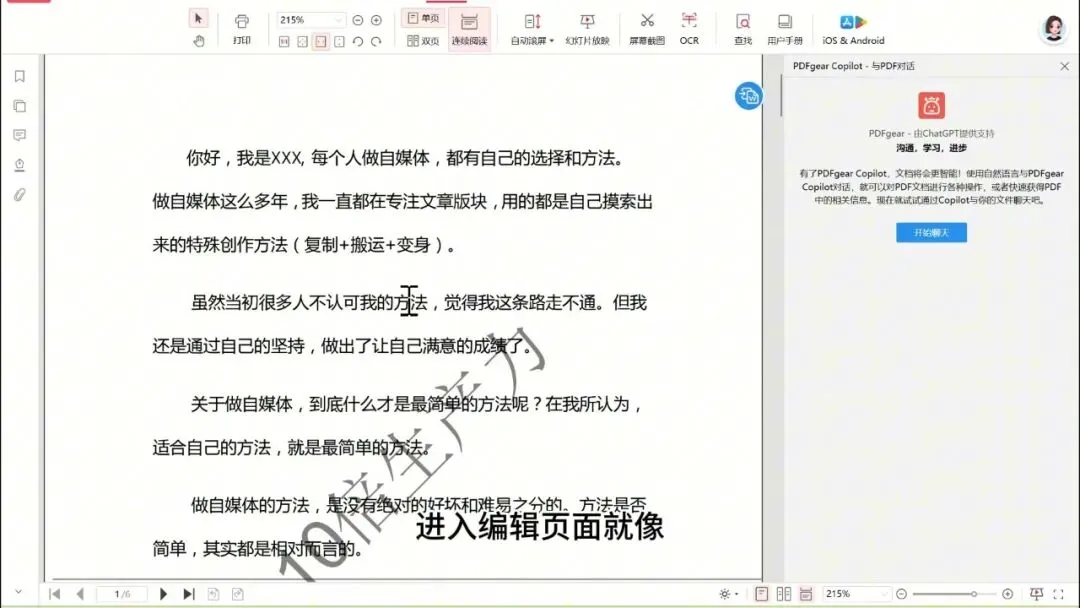The image size is (1080, 608).
Task: Rotate page counterclockwise
Action: [357, 42]
